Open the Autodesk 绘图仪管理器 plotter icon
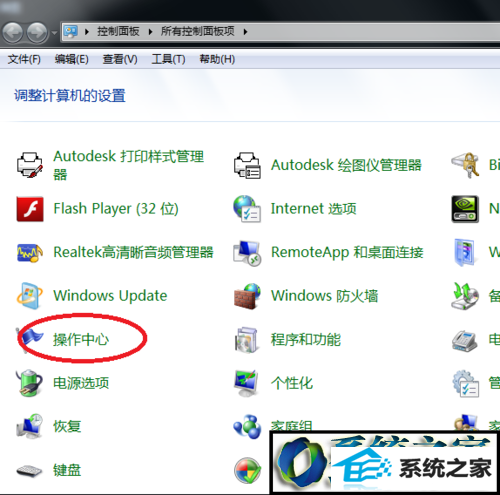Viewport: 500px width, 495px height. pyautogui.click(x=247, y=165)
